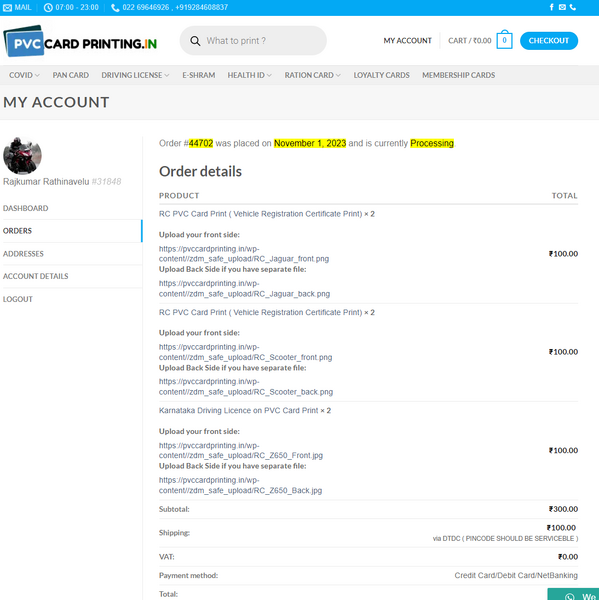Open RC_Z650_Front.jpg upload link
599x600 pixels.
(241, 450)
